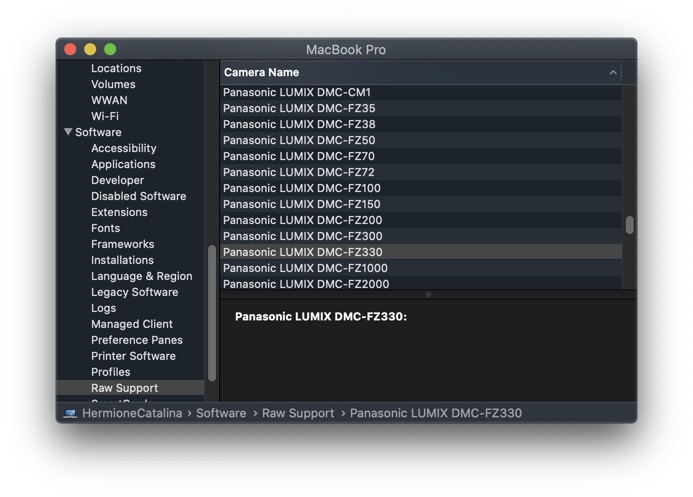Screen dimensions: 693x497
Task: Click Software in the path bar
Action: point(221,413)
